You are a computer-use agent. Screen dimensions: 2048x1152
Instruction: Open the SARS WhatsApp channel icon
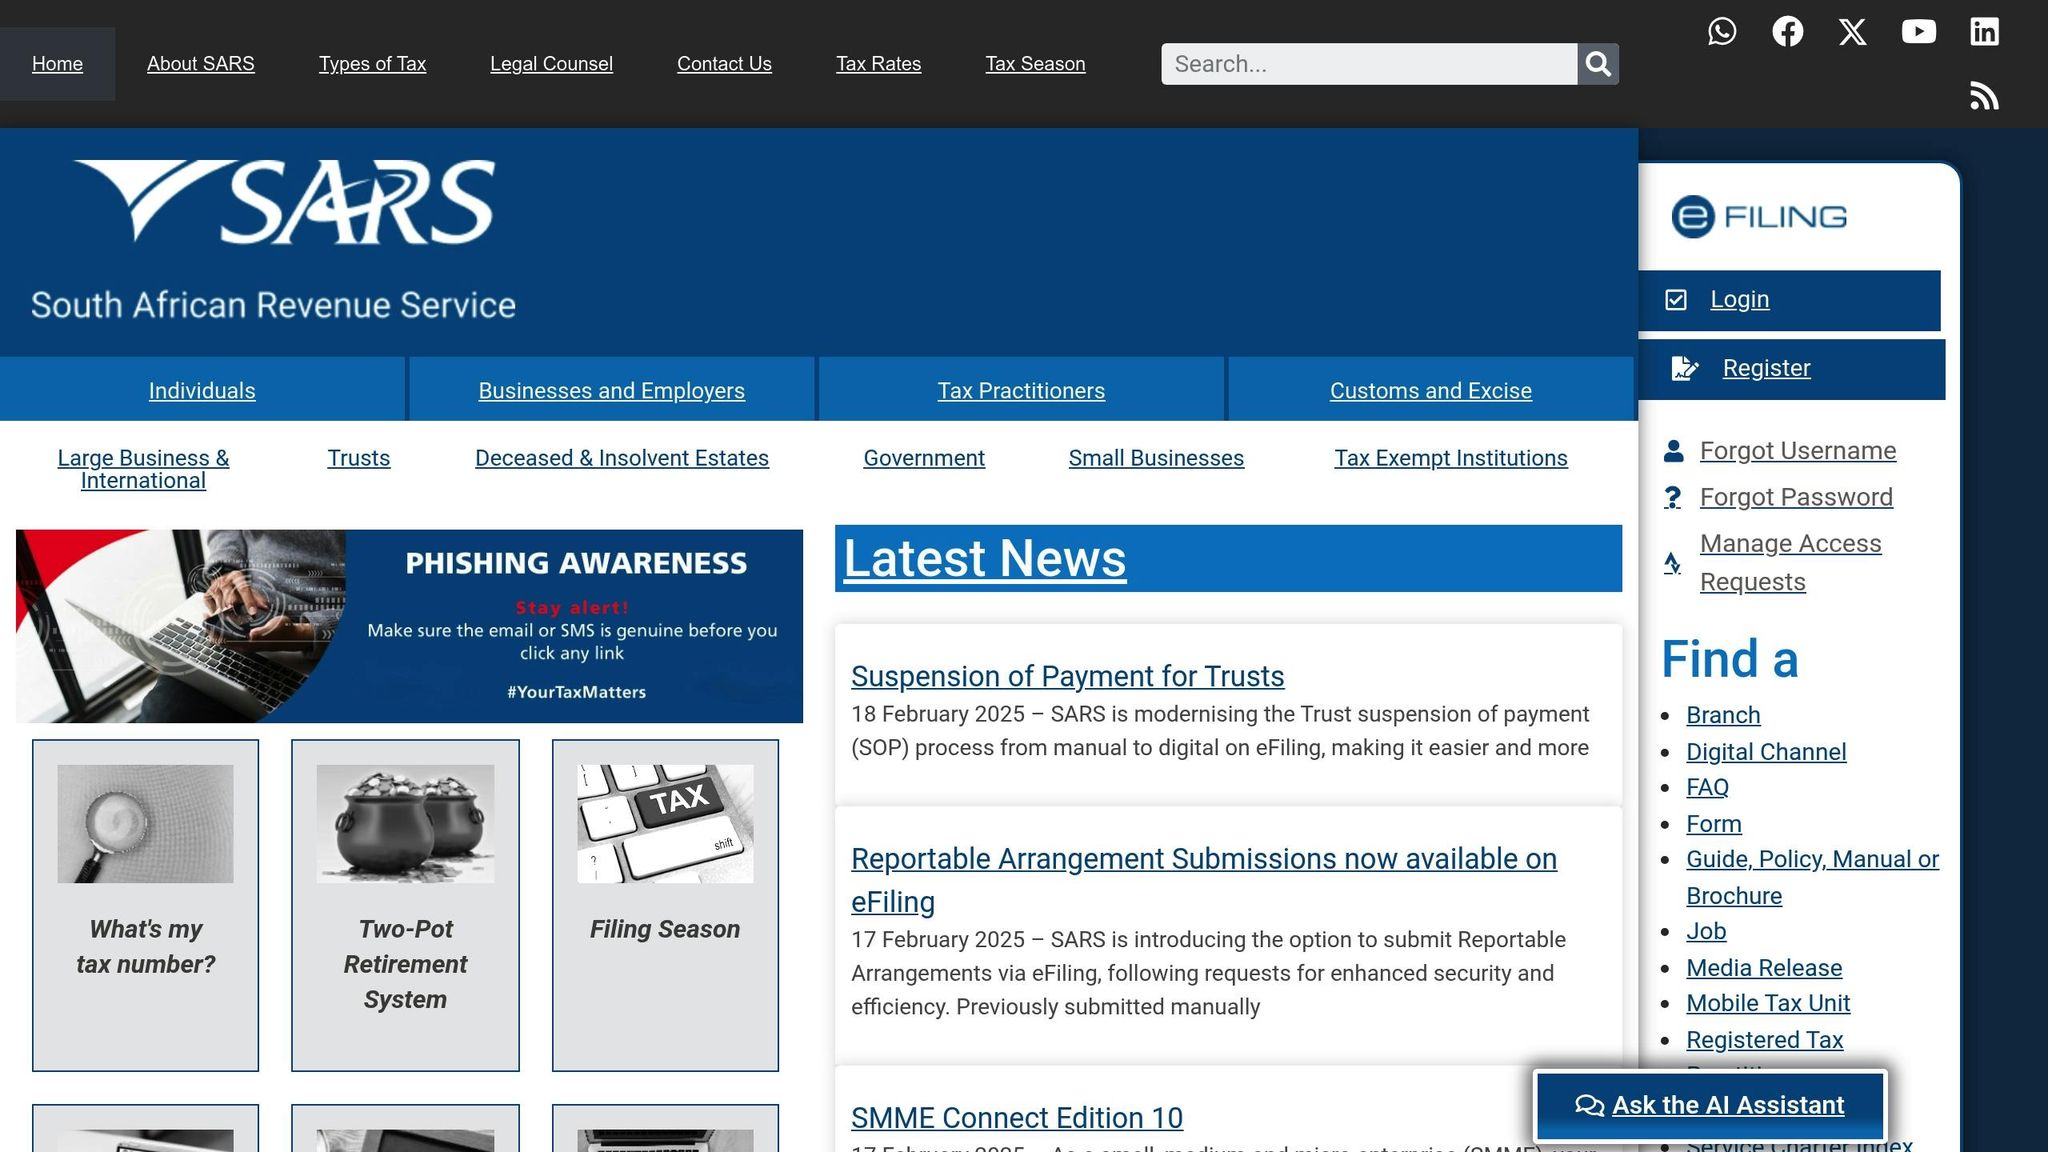coord(1722,32)
